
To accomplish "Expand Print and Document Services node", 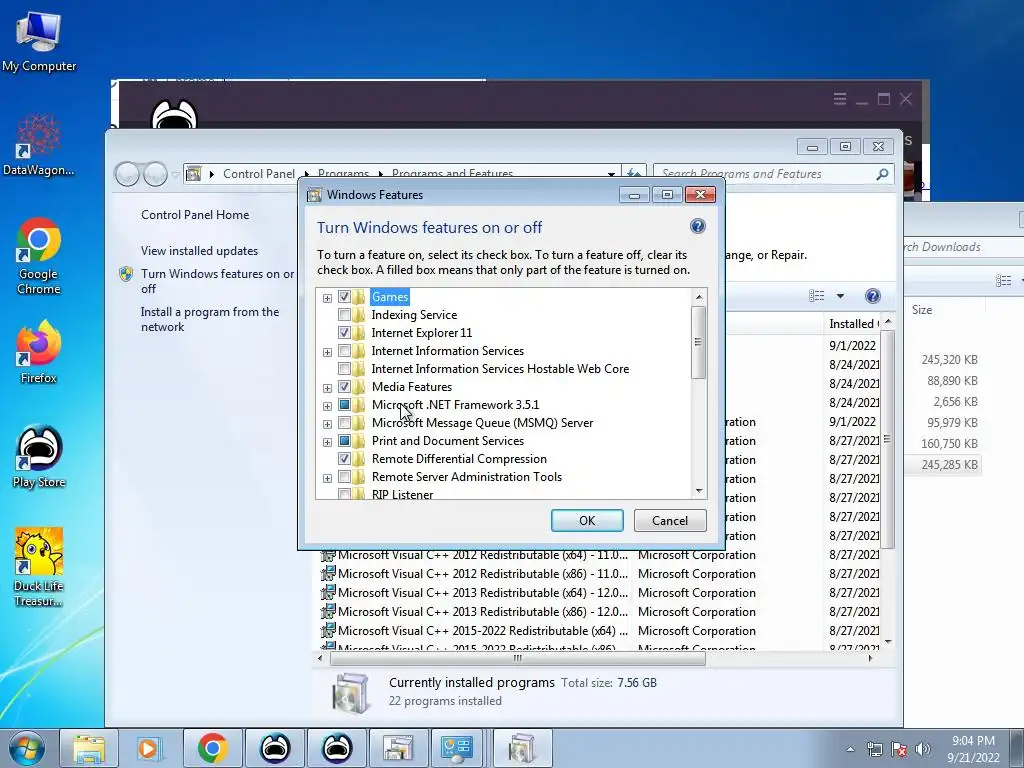I will [x=327, y=442].
